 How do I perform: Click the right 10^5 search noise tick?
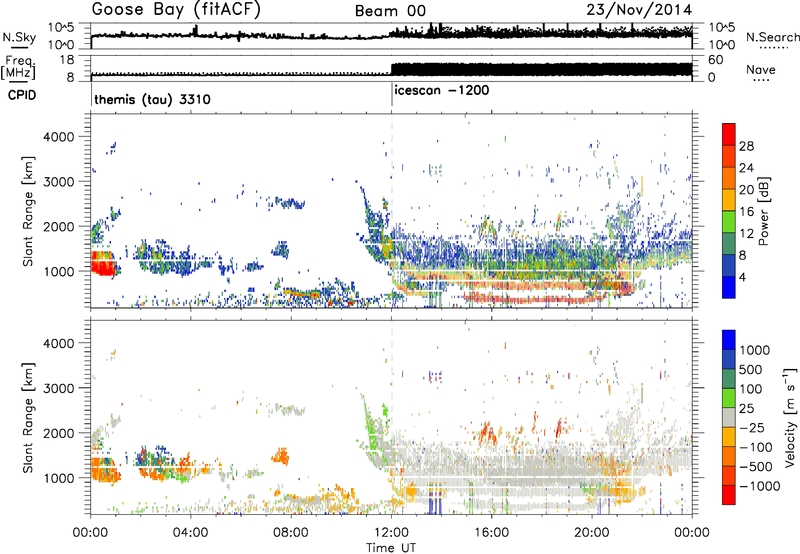[x=721, y=28]
